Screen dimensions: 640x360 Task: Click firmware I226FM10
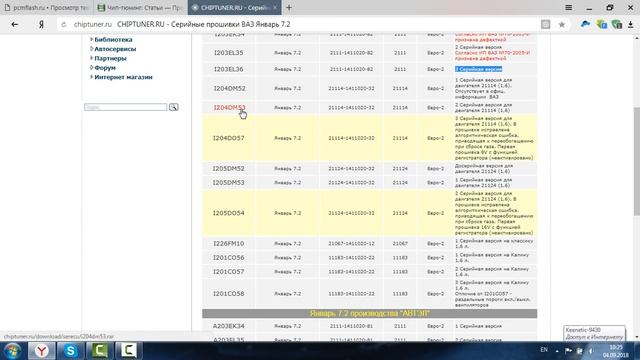(x=229, y=244)
